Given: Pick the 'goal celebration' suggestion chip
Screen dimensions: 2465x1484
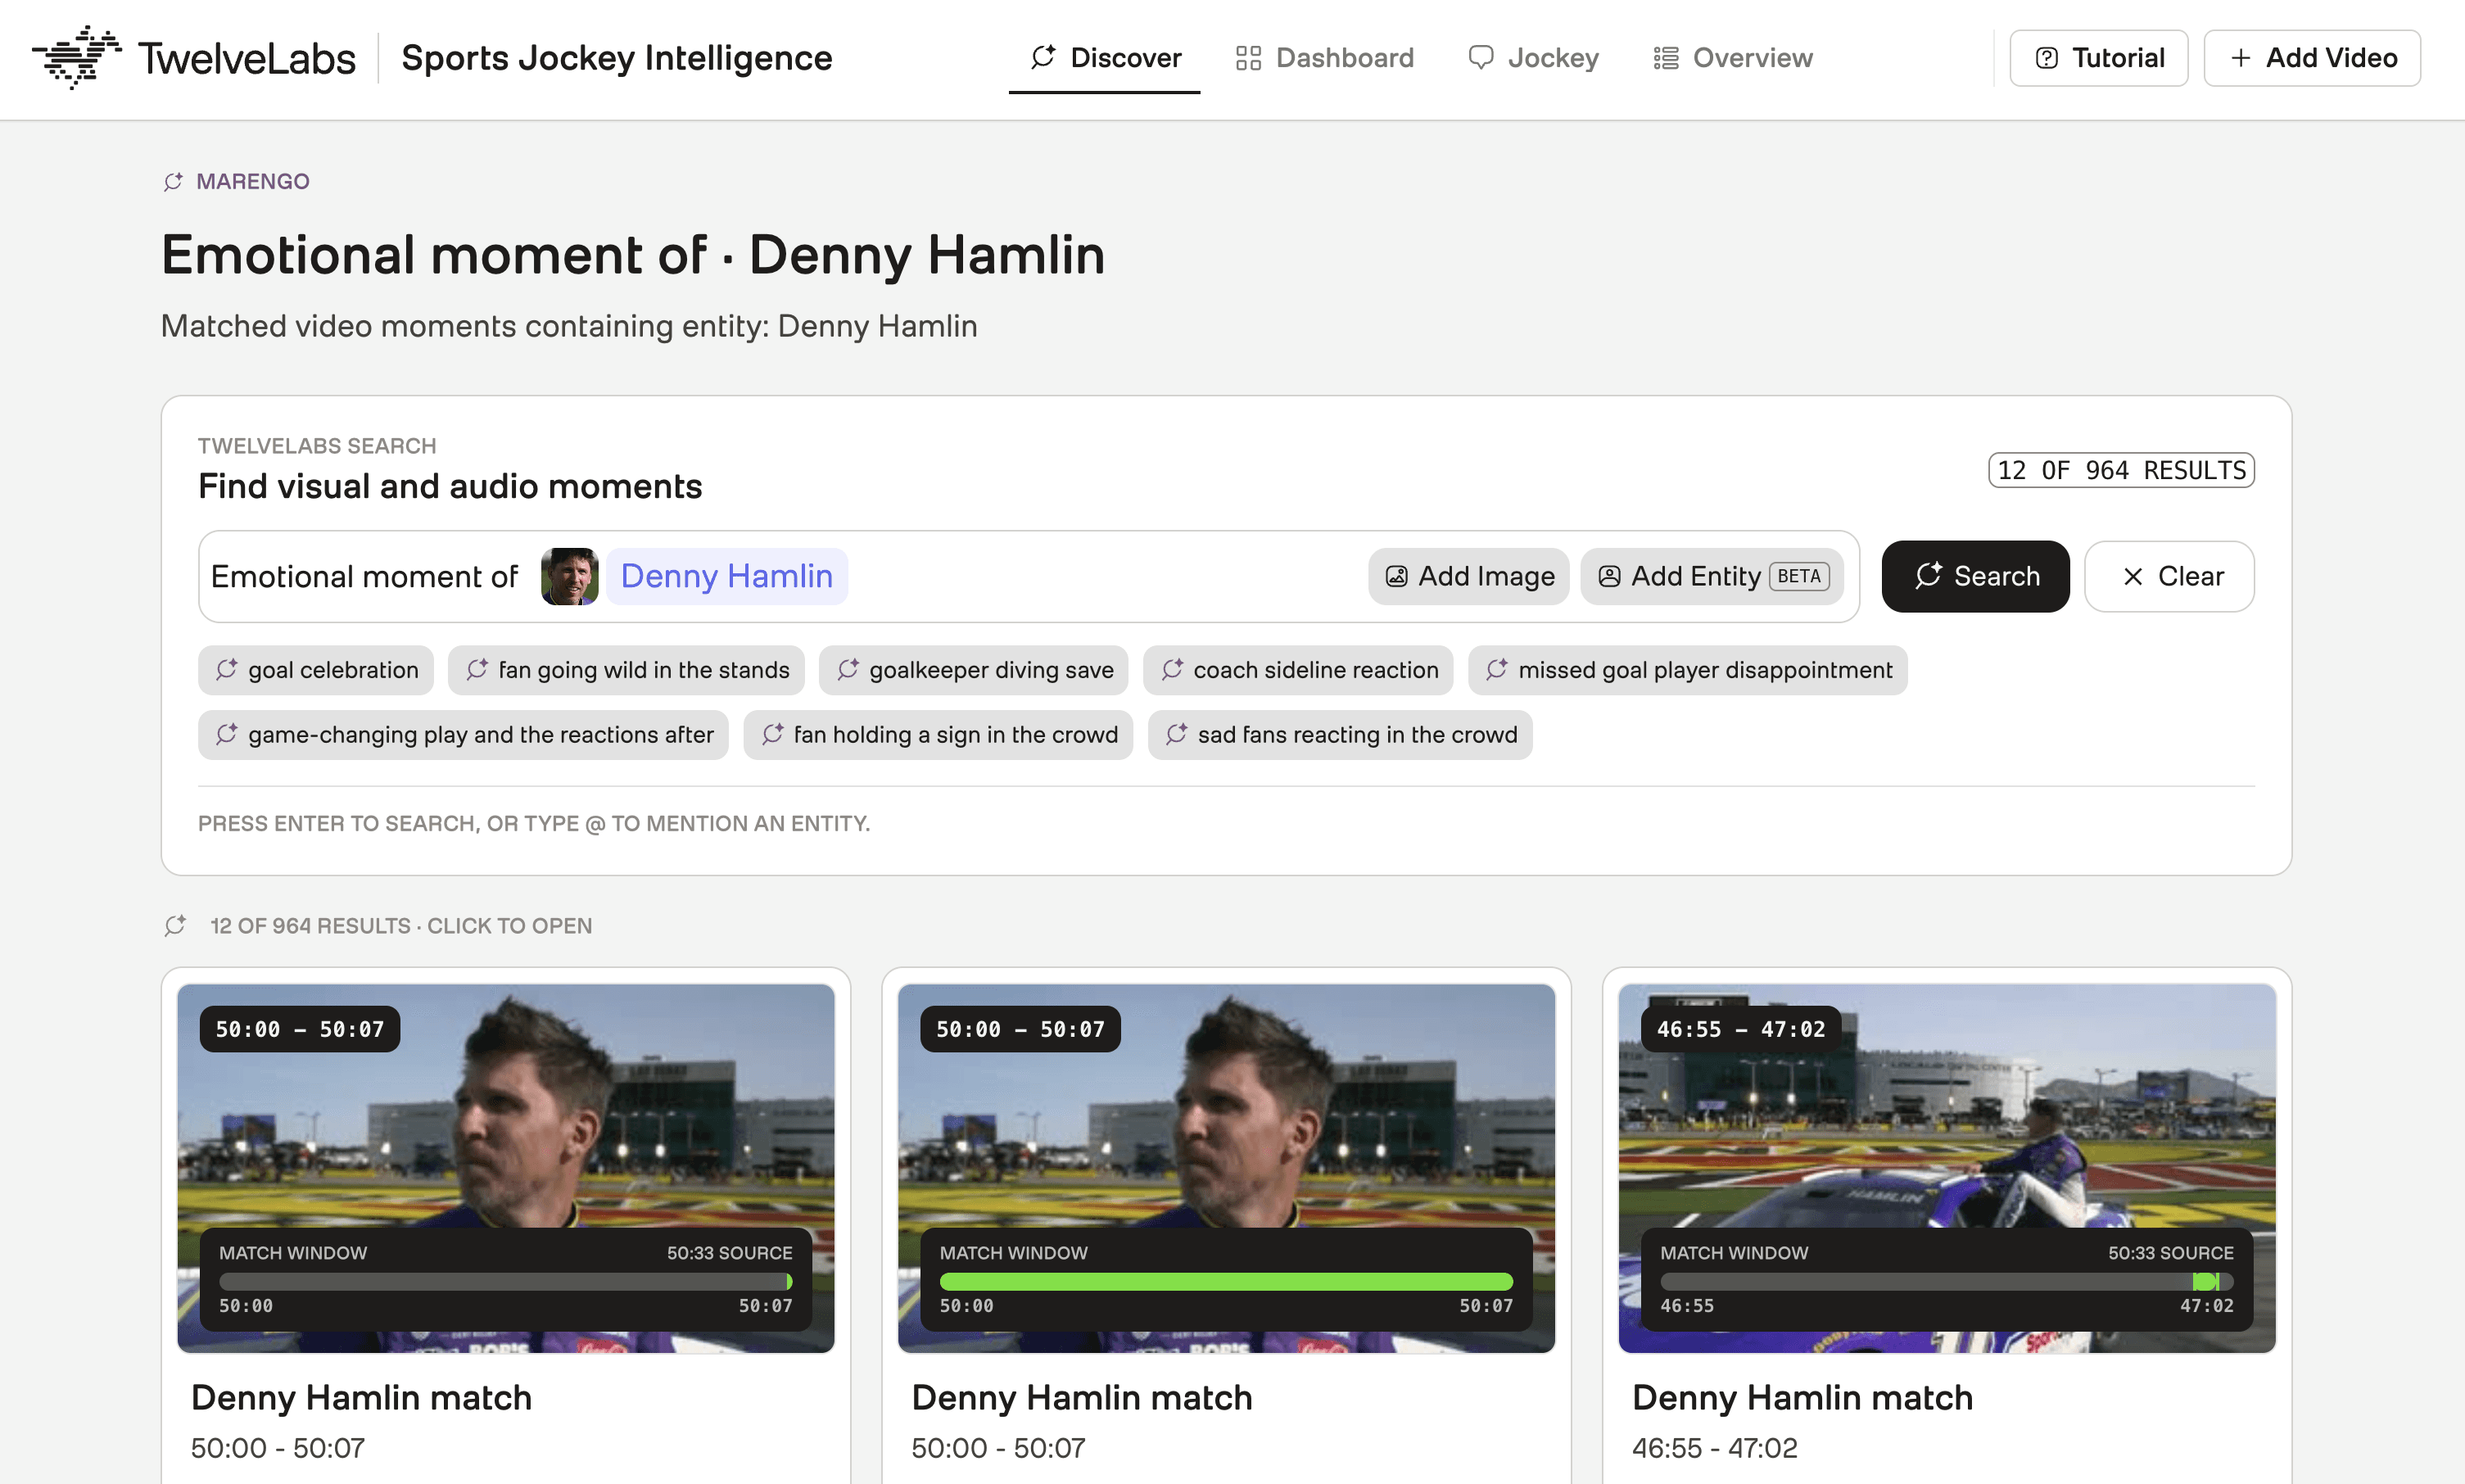Looking at the screenshot, I should click(x=316, y=670).
